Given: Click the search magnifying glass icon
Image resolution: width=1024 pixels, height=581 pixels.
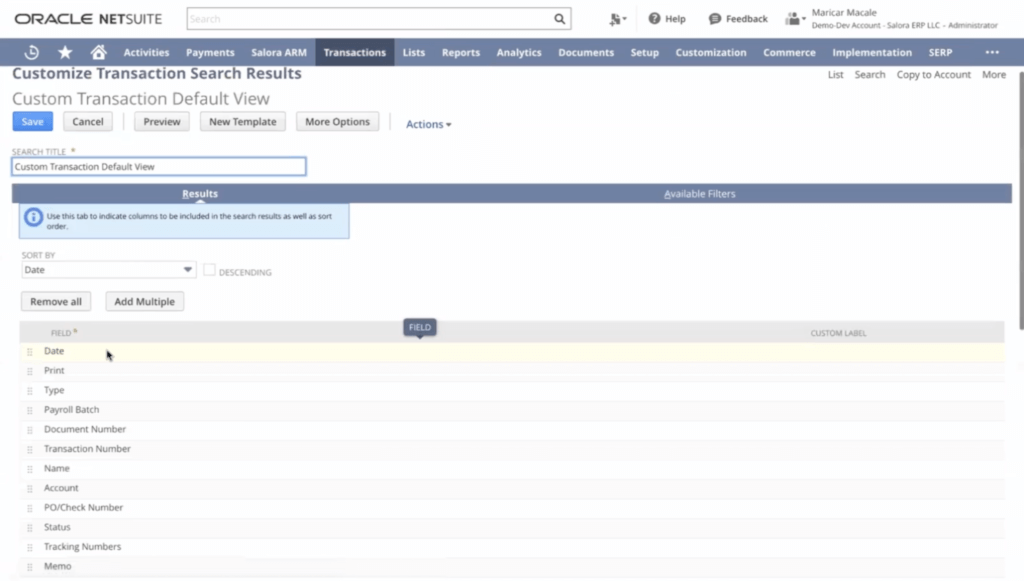Looking at the screenshot, I should click(560, 19).
